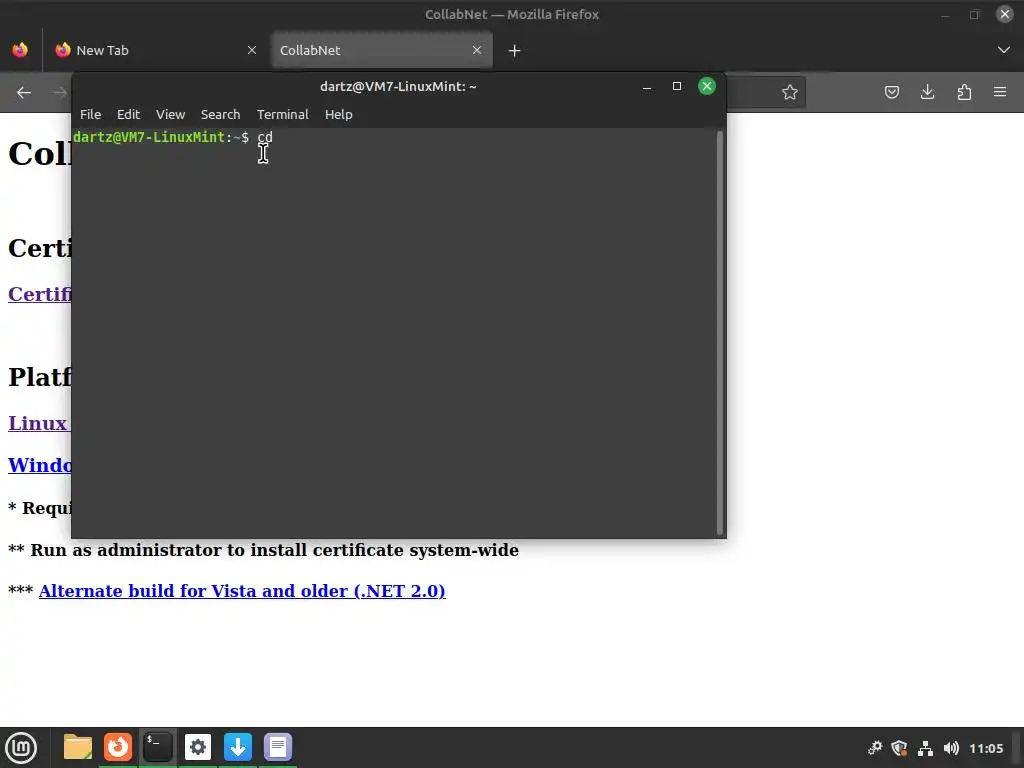This screenshot has width=1024, height=768.
Task: Click the Run as administrator note text
Action: coord(263,550)
